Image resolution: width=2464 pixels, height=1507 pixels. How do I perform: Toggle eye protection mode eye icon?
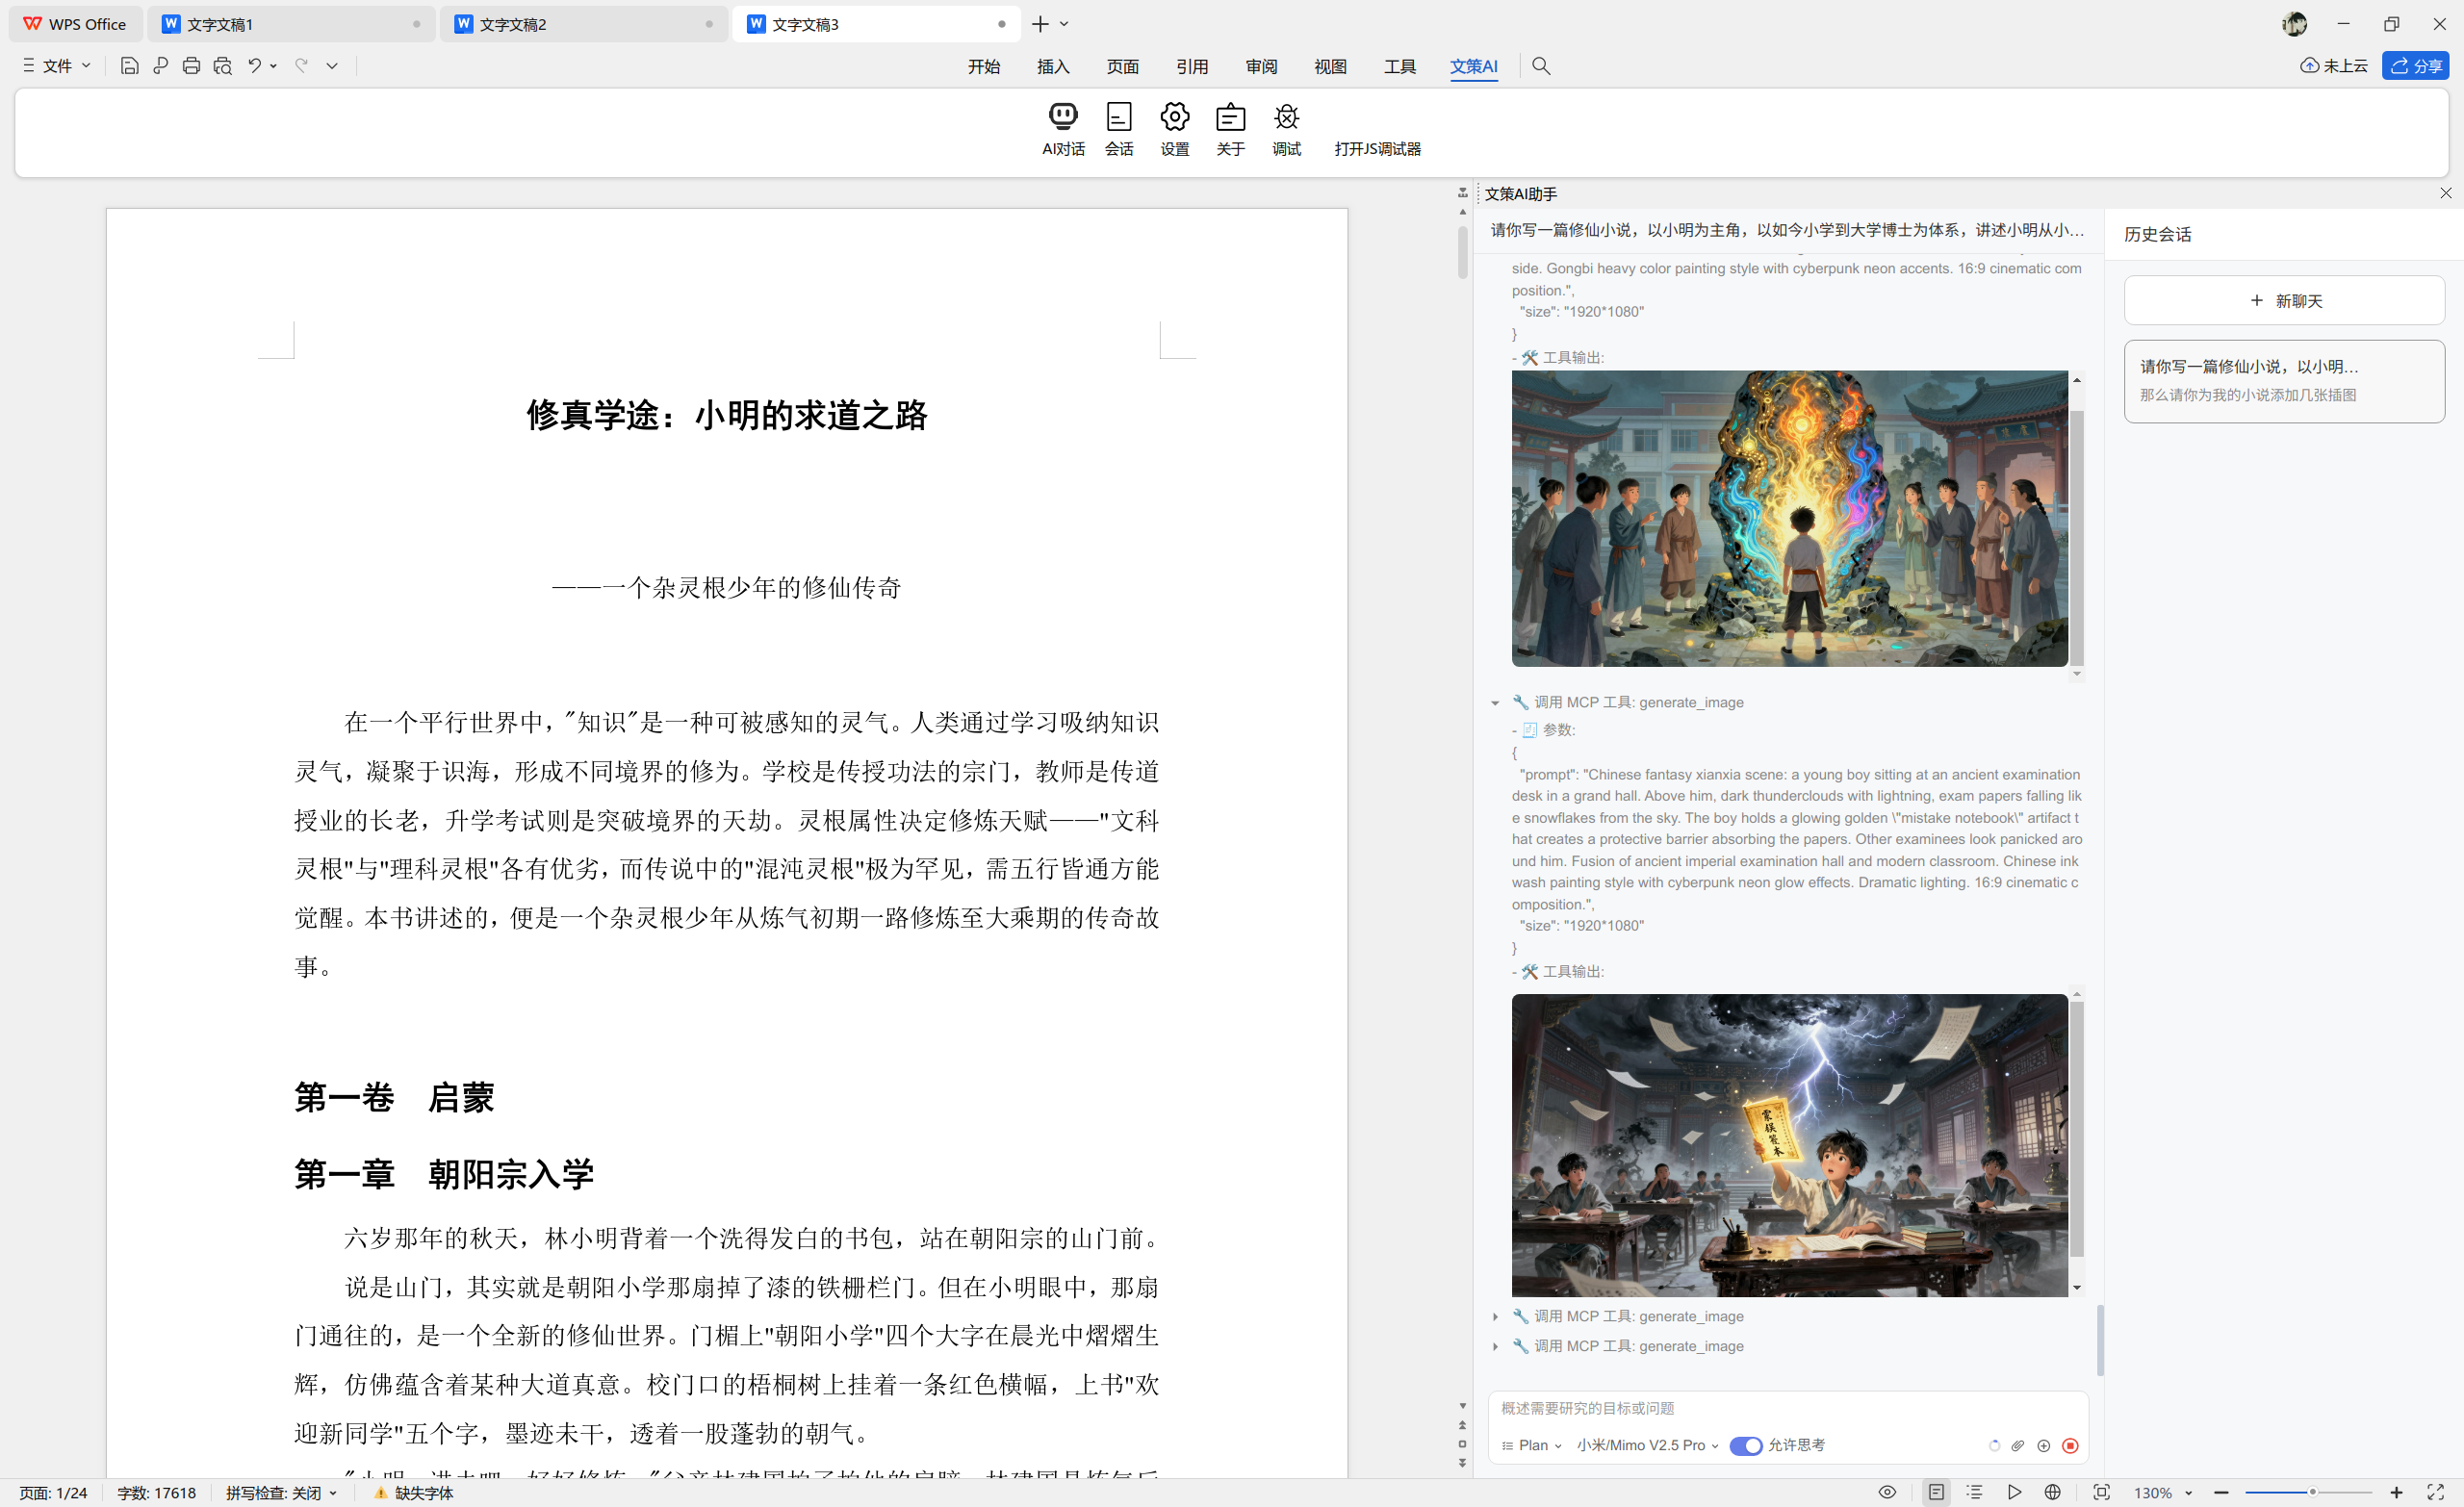click(1887, 1492)
